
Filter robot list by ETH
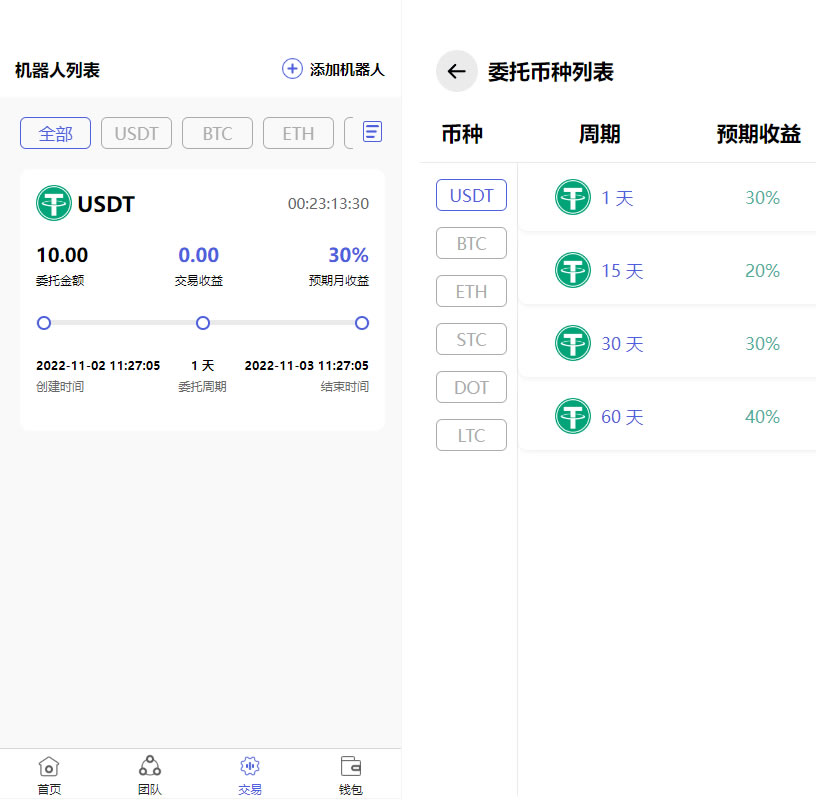pos(298,133)
